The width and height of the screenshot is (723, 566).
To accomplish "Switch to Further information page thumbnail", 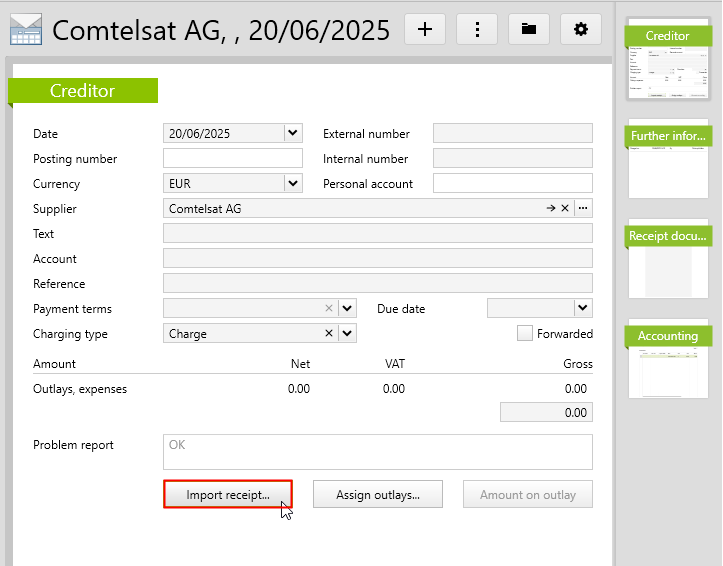I will click(668, 159).
